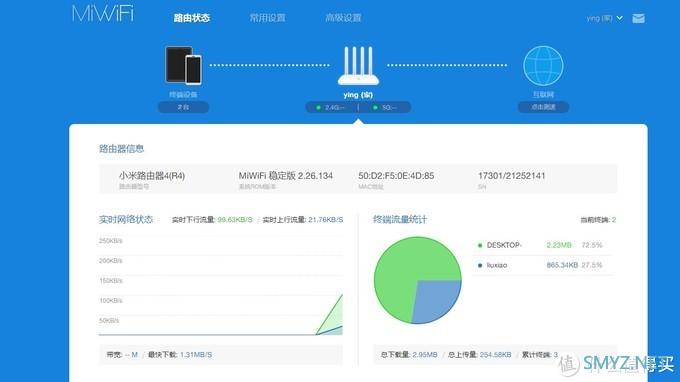Click the device count pill under 终端设备

tap(183, 107)
